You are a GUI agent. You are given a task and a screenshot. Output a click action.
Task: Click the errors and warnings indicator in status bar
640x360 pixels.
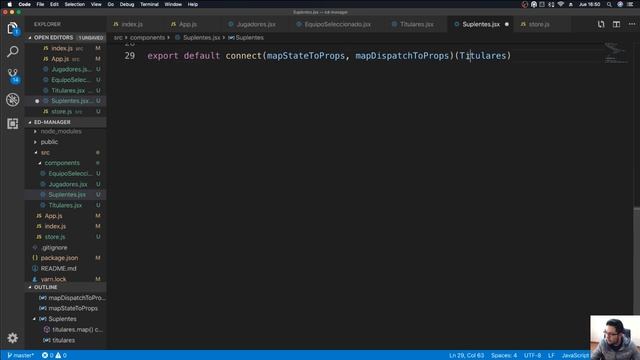point(54,356)
